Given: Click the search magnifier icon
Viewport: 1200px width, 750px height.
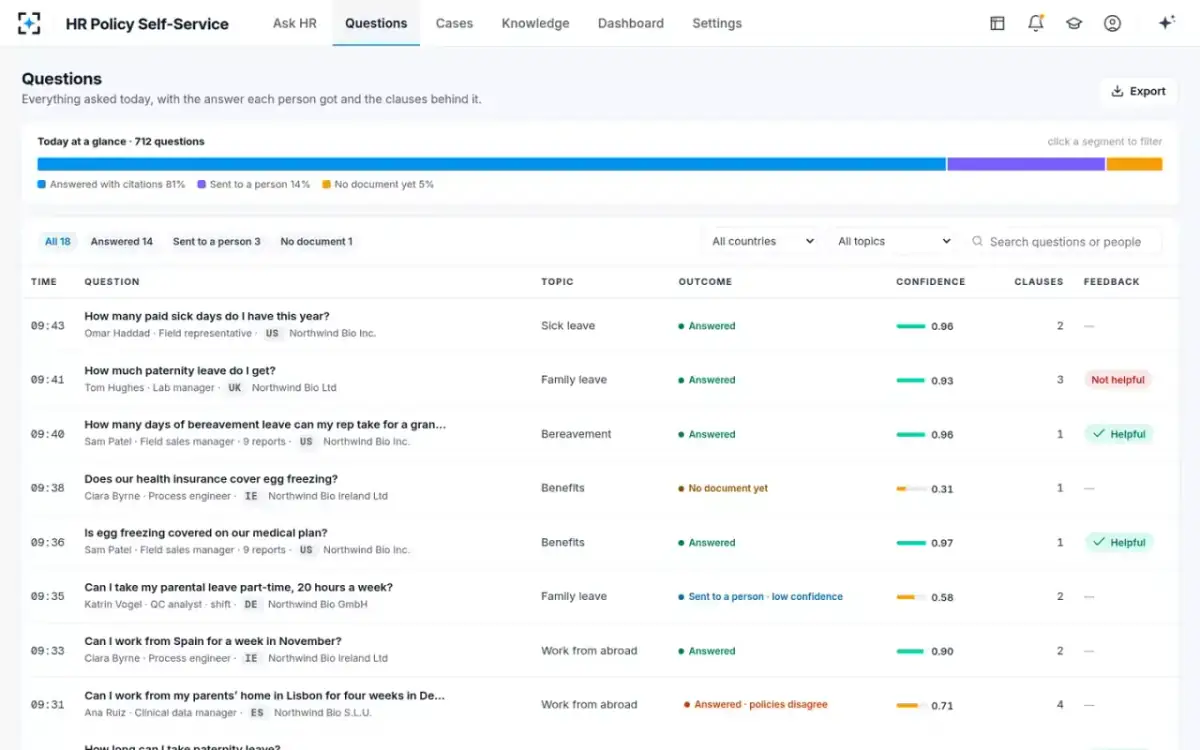Looking at the screenshot, I should [977, 241].
